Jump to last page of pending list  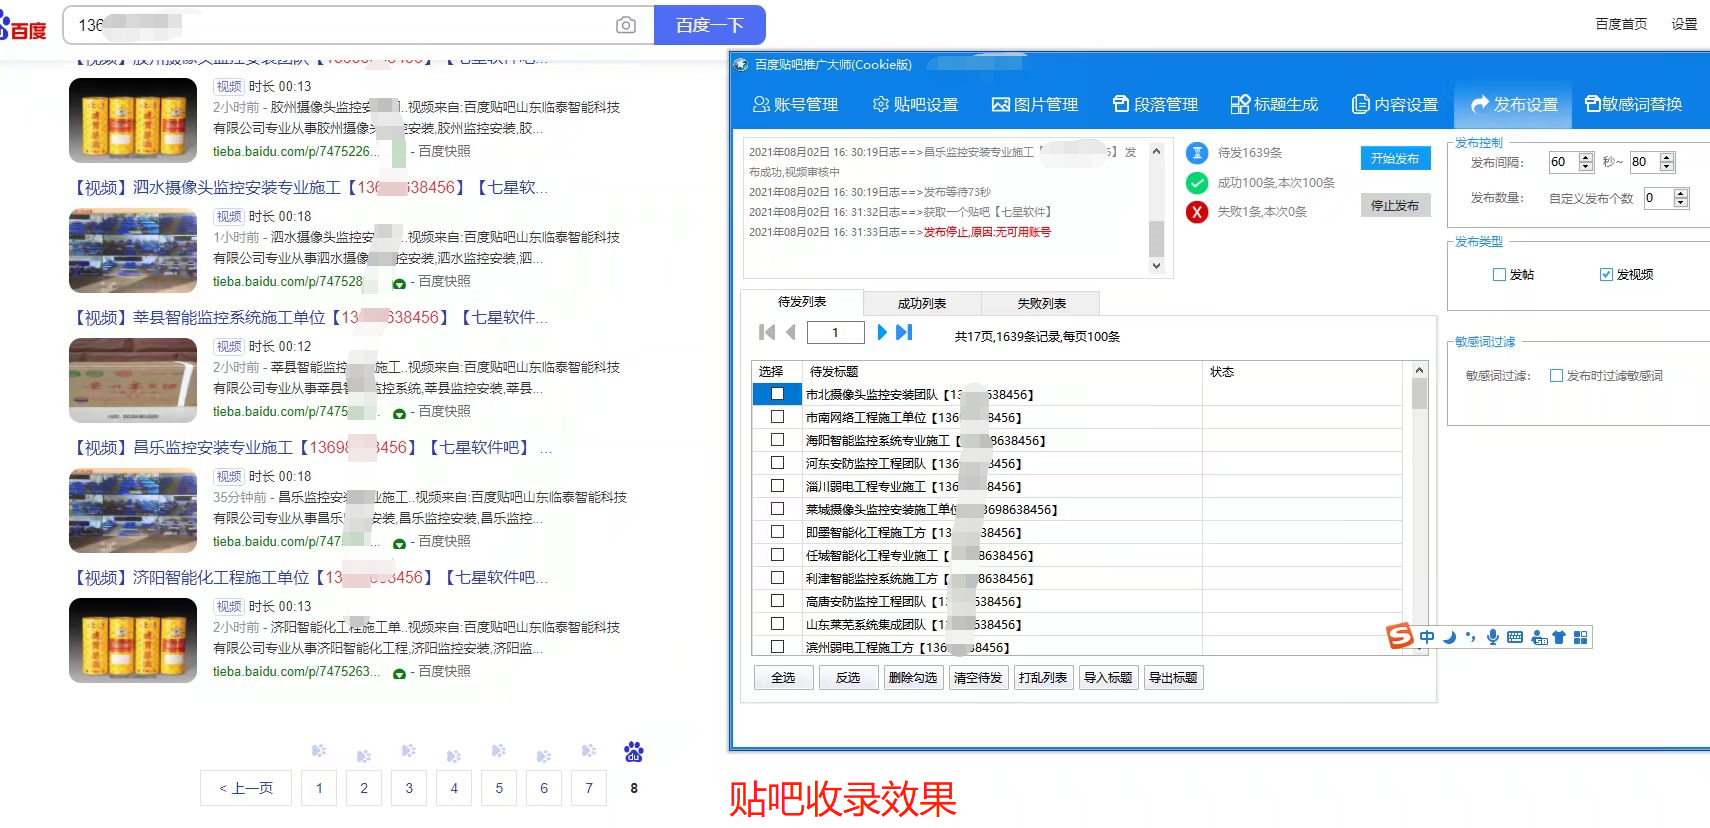(904, 332)
